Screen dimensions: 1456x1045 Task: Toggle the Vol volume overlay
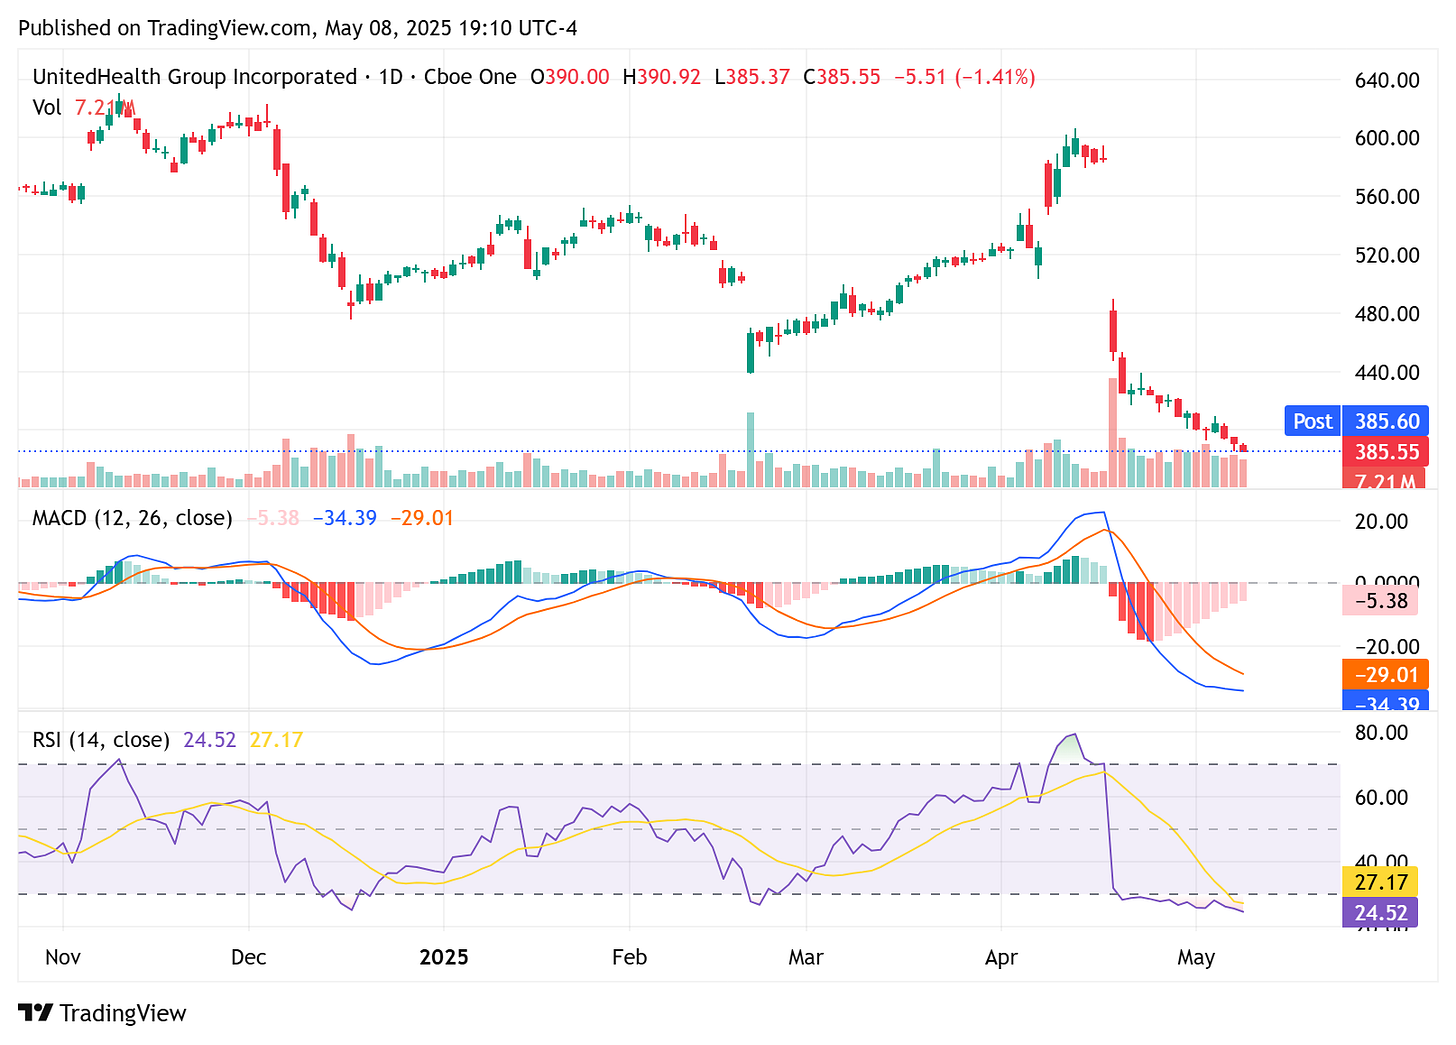point(47,108)
